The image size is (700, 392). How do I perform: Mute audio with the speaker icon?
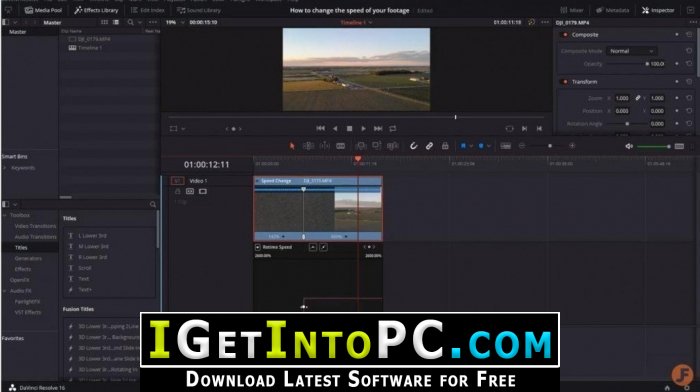629,146
